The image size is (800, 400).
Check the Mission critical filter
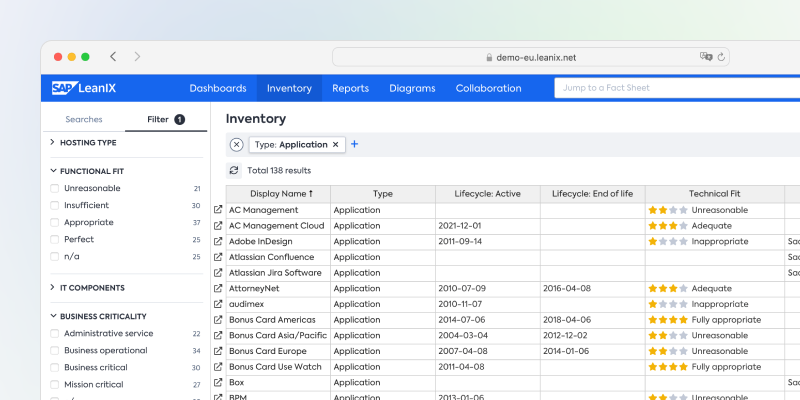click(x=55, y=385)
